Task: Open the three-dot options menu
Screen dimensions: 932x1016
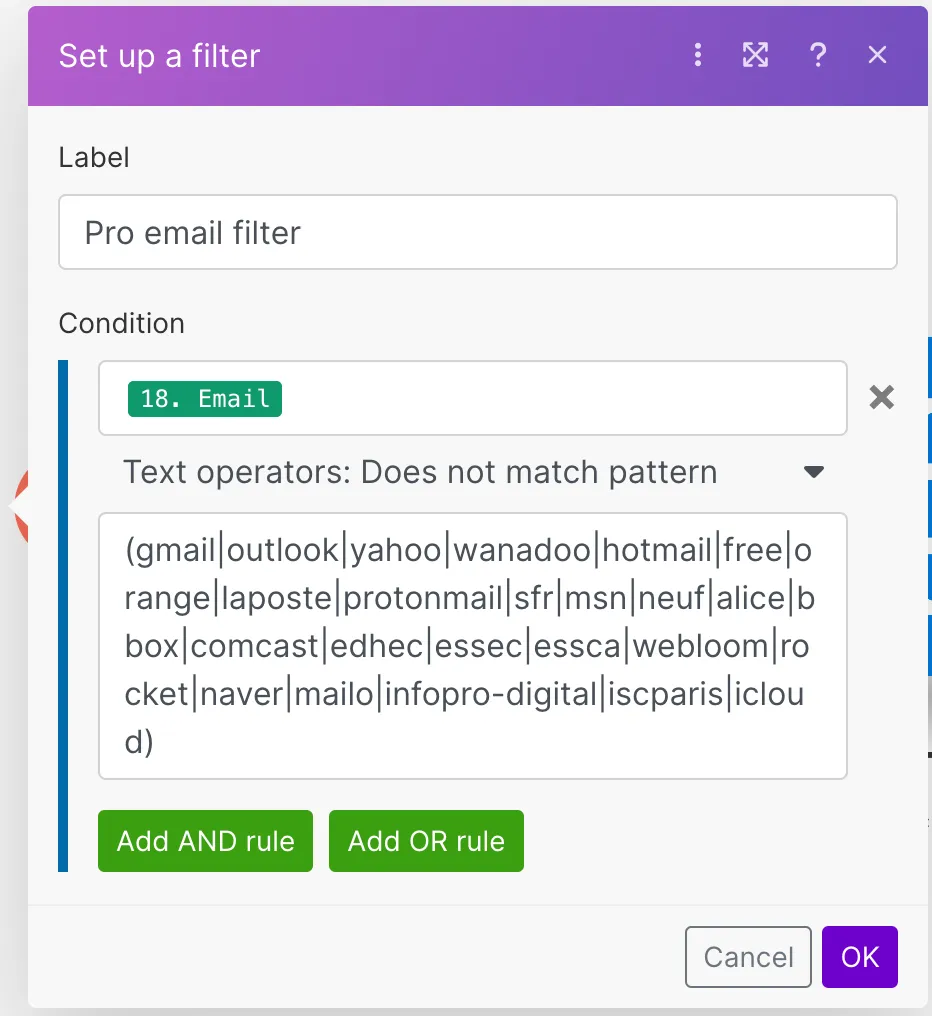Action: pyautogui.click(x=697, y=55)
